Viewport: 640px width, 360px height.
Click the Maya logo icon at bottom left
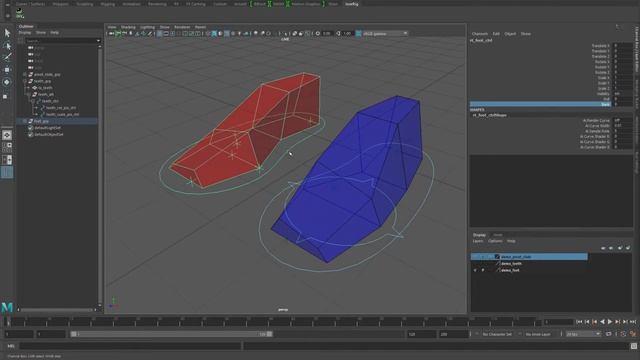point(7,307)
